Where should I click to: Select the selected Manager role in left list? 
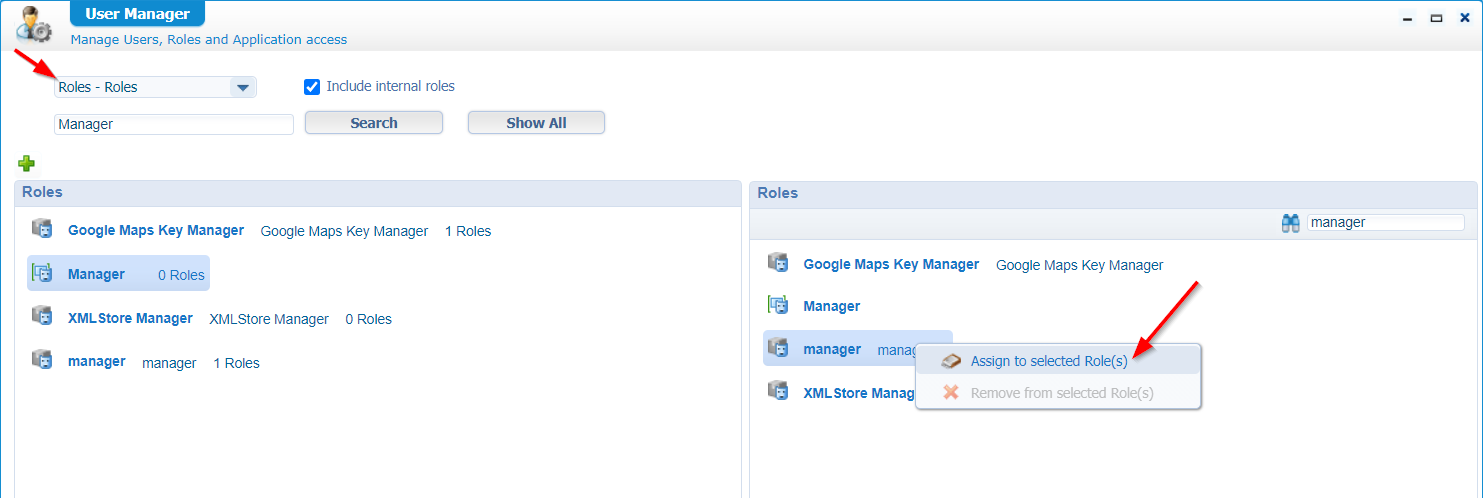(96, 274)
